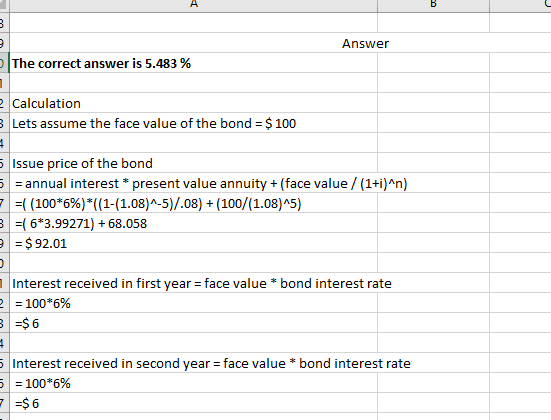551x420 pixels.
Task: Select column A header
Action: coord(194,5)
